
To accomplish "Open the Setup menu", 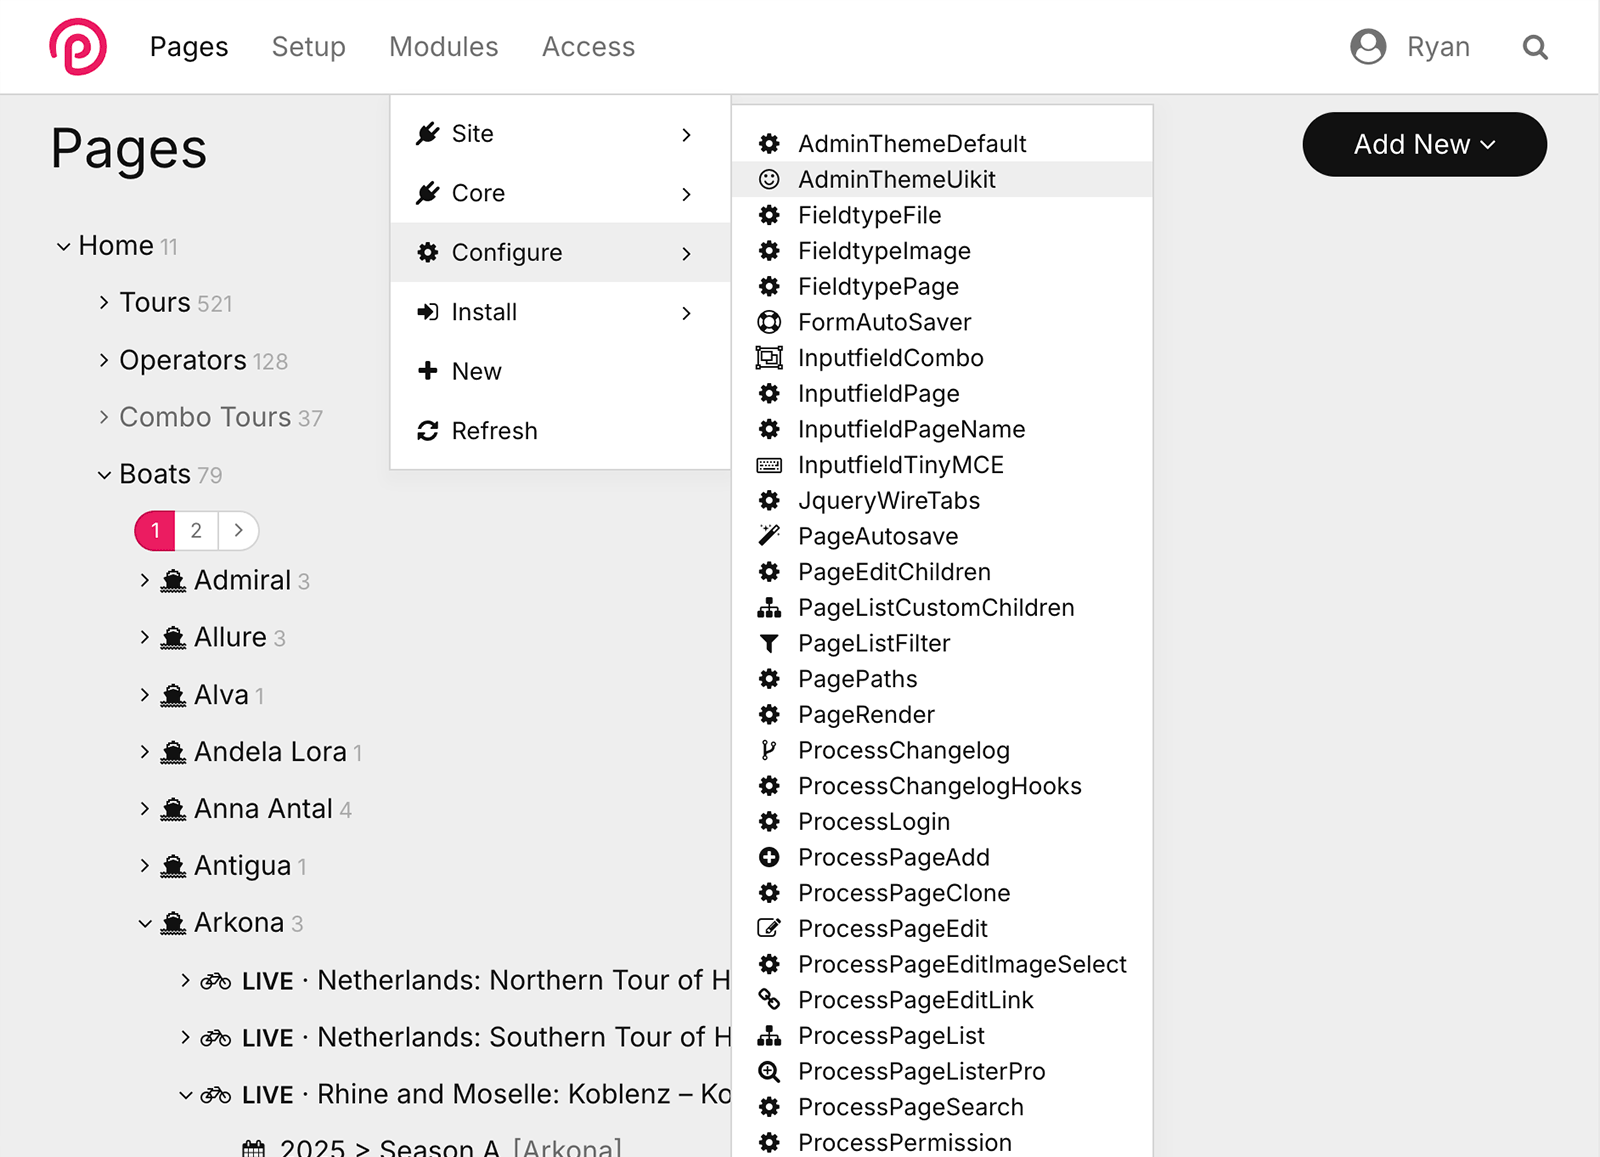I will pyautogui.click(x=308, y=47).
